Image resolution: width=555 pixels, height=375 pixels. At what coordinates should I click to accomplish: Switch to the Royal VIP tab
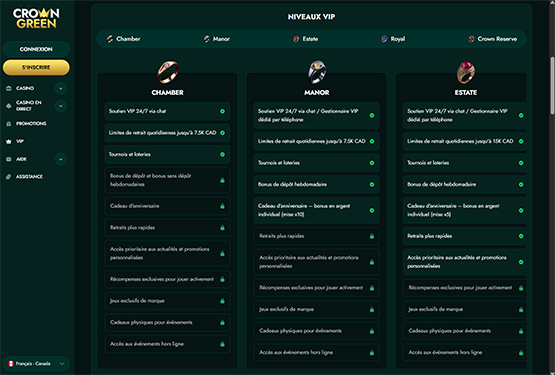(x=393, y=39)
